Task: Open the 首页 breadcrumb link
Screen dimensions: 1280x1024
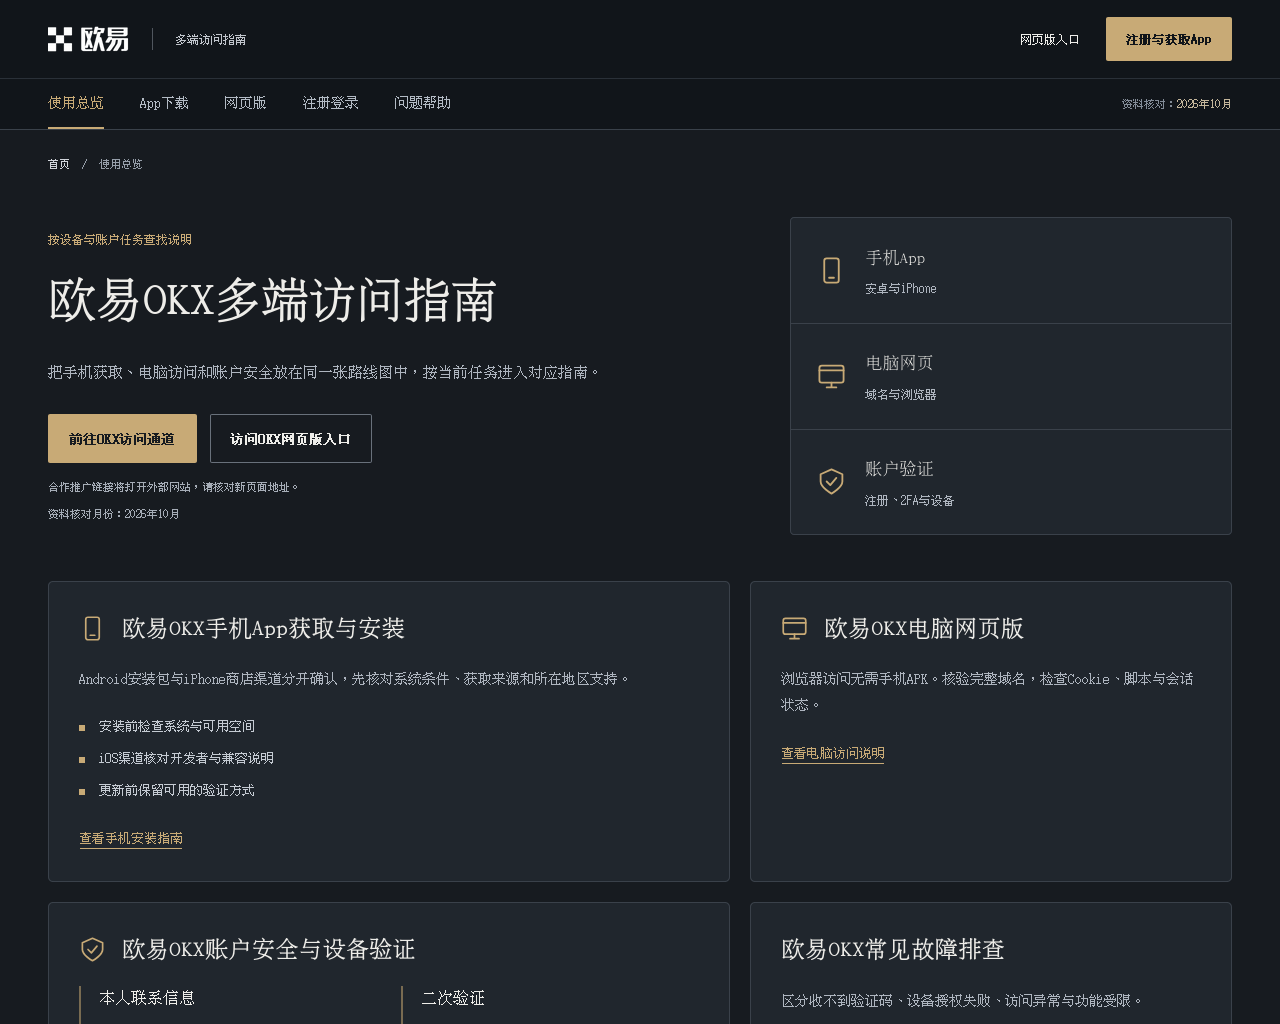Action: point(59,164)
